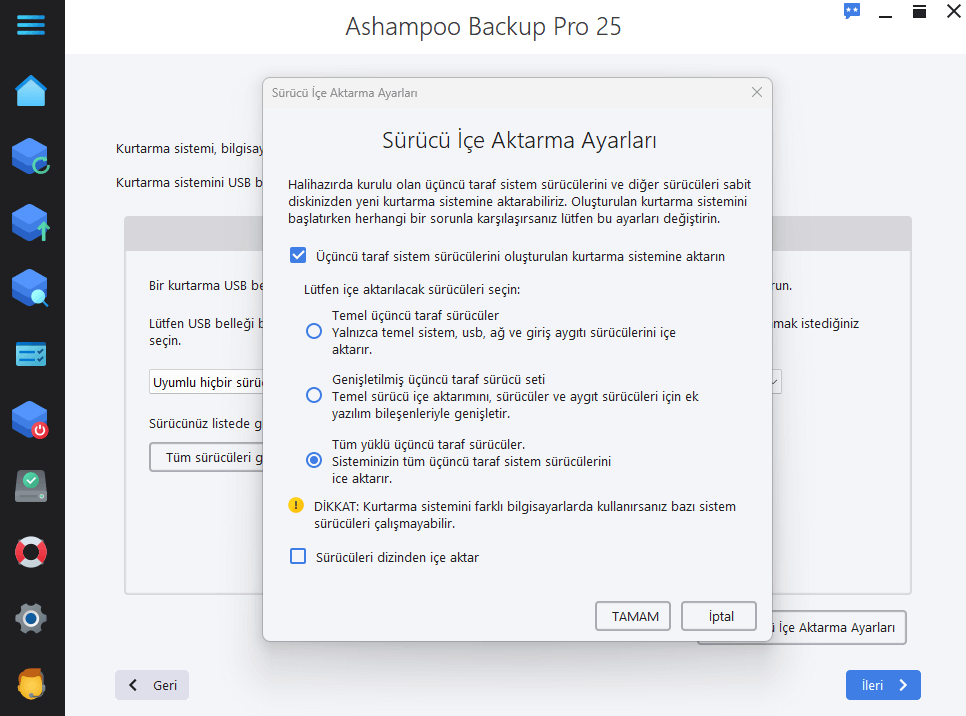
Task: Open the checklist report icon in sidebar
Action: [31, 354]
